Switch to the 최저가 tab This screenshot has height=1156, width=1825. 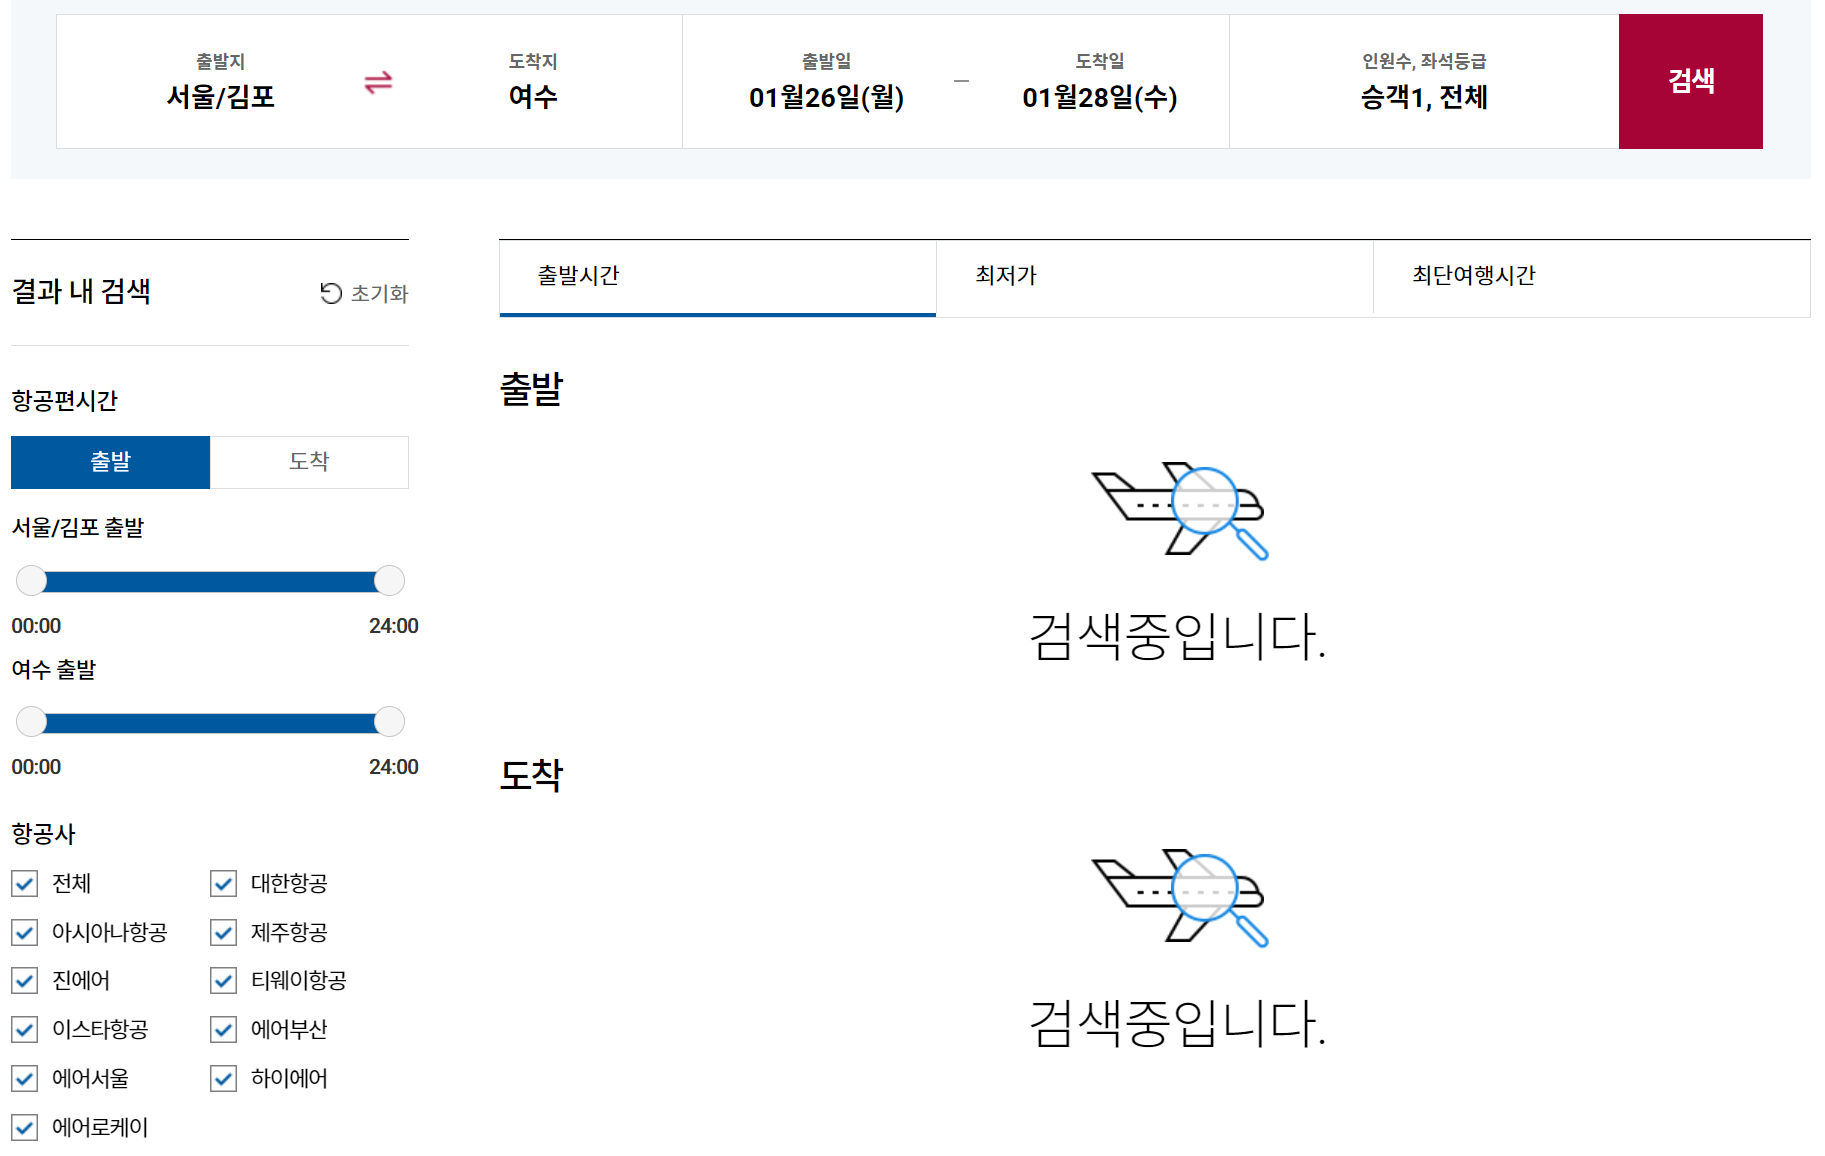click(1155, 278)
